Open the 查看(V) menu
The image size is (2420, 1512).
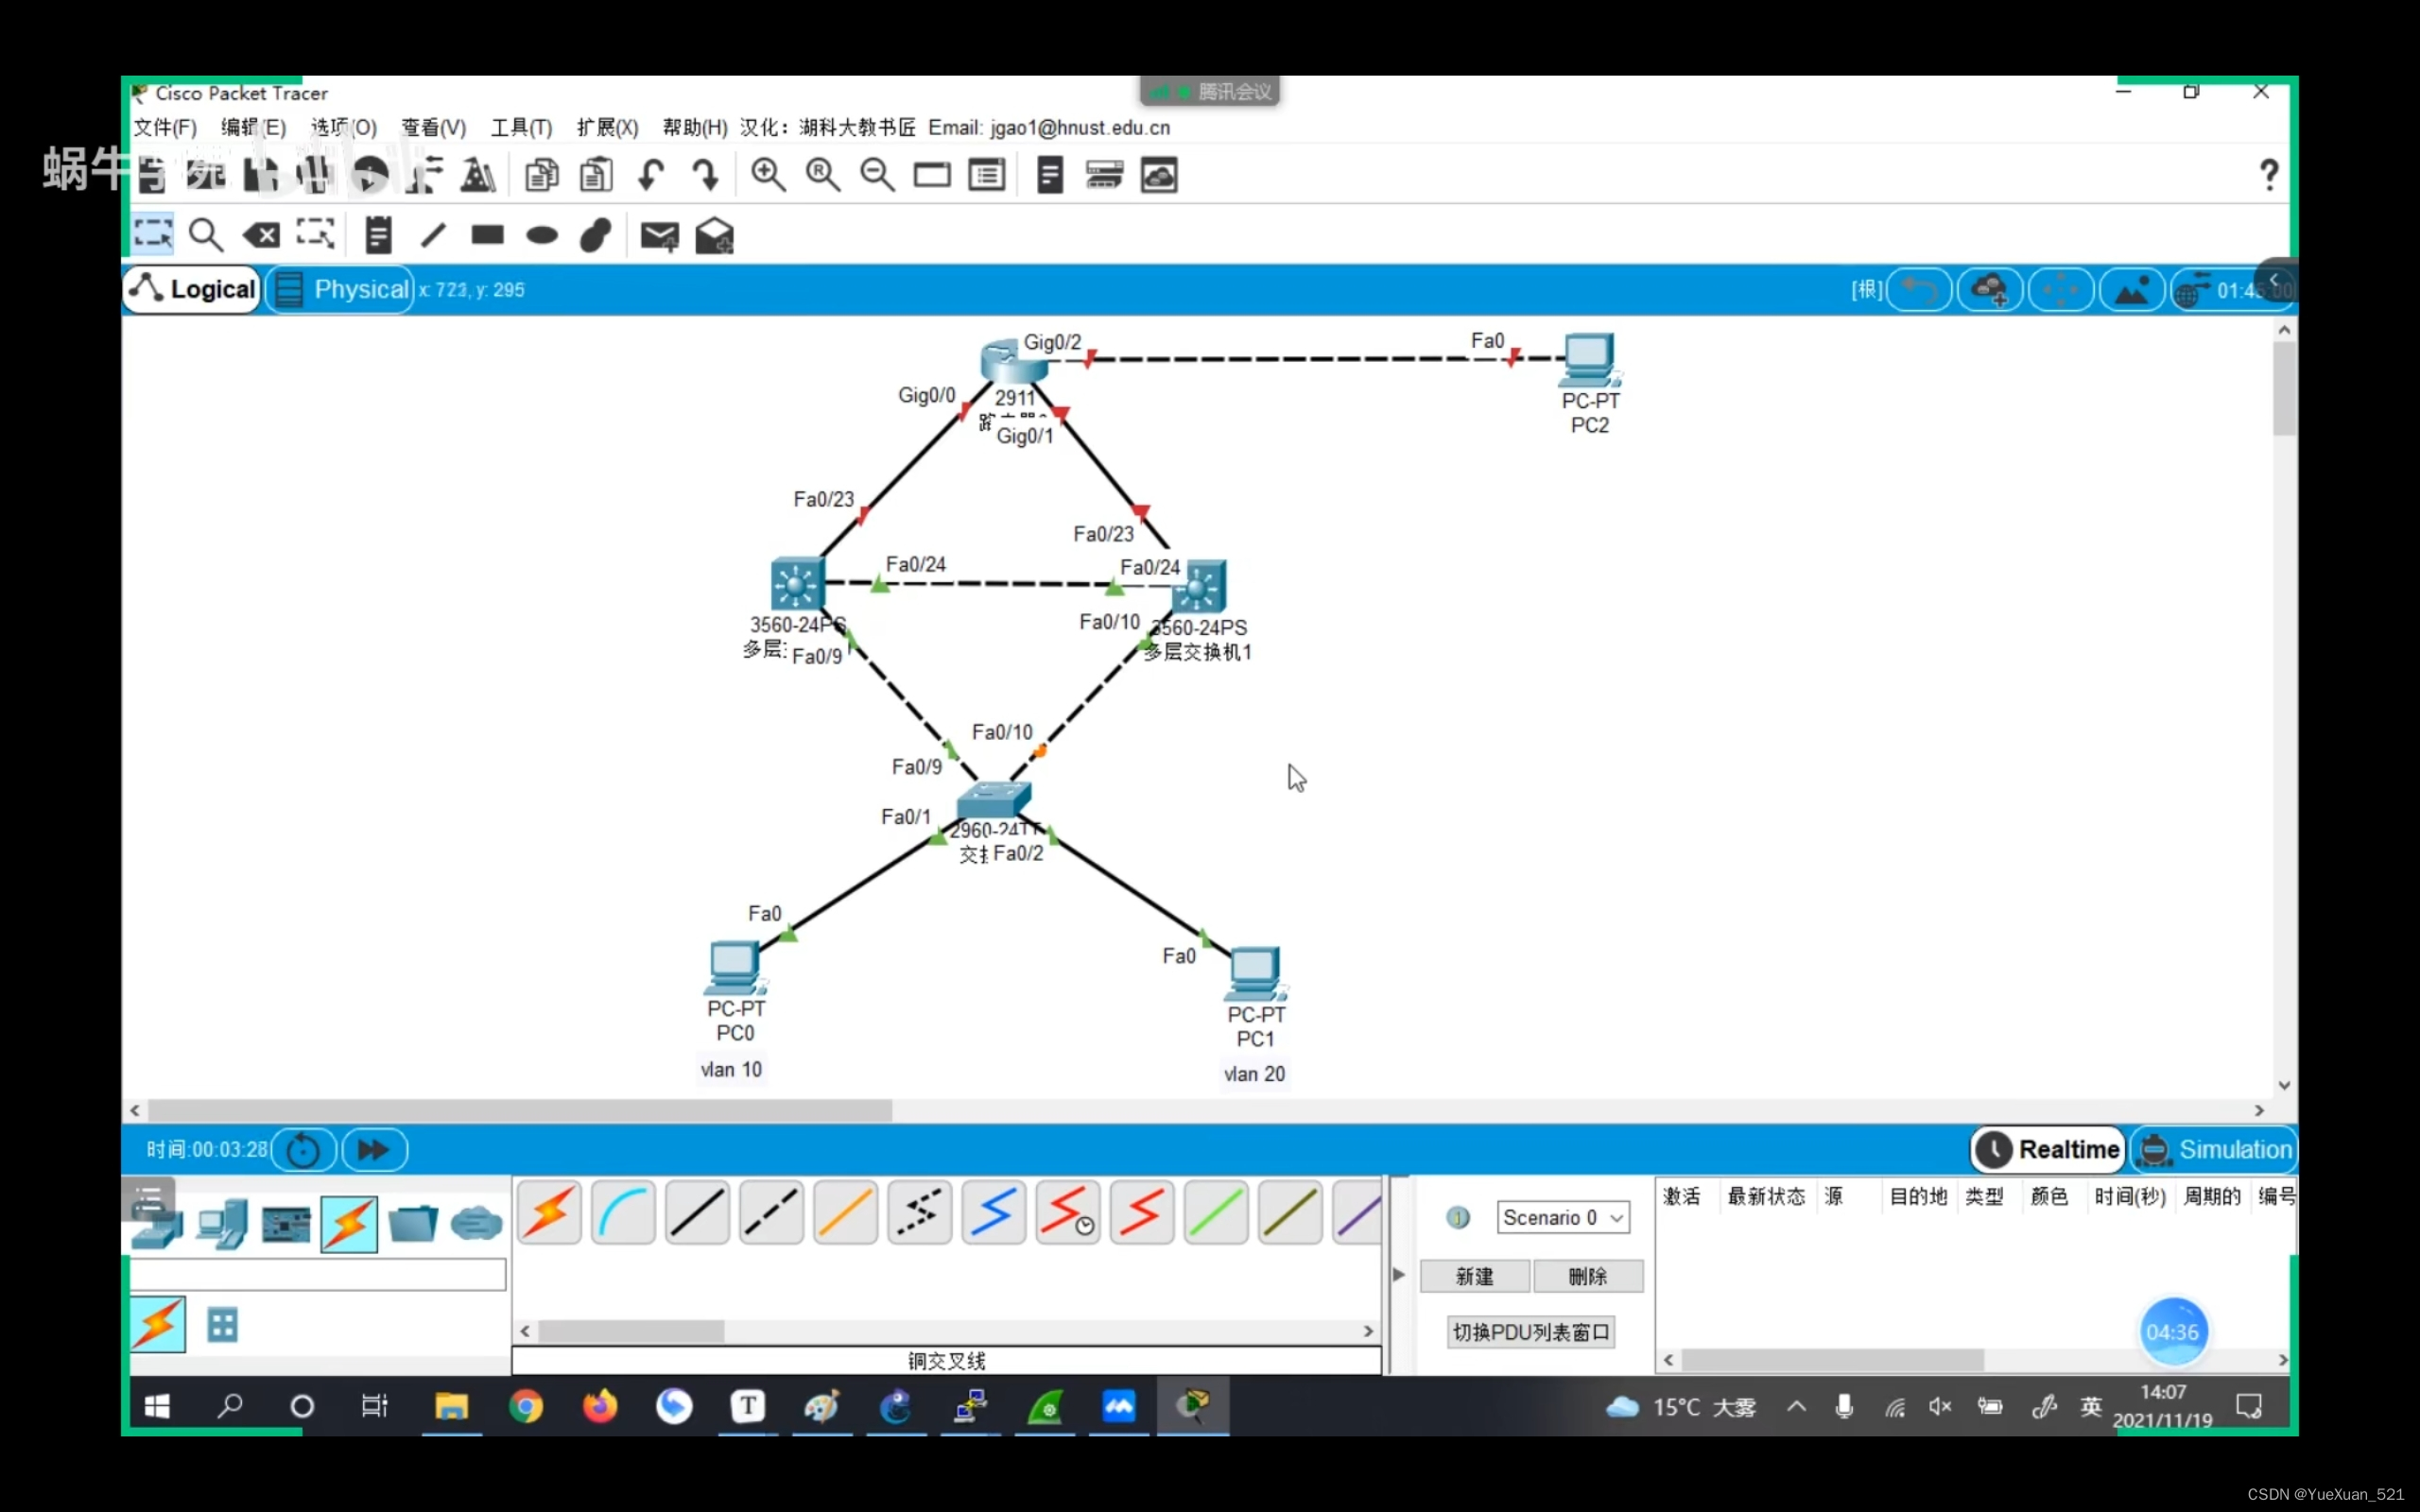point(434,128)
